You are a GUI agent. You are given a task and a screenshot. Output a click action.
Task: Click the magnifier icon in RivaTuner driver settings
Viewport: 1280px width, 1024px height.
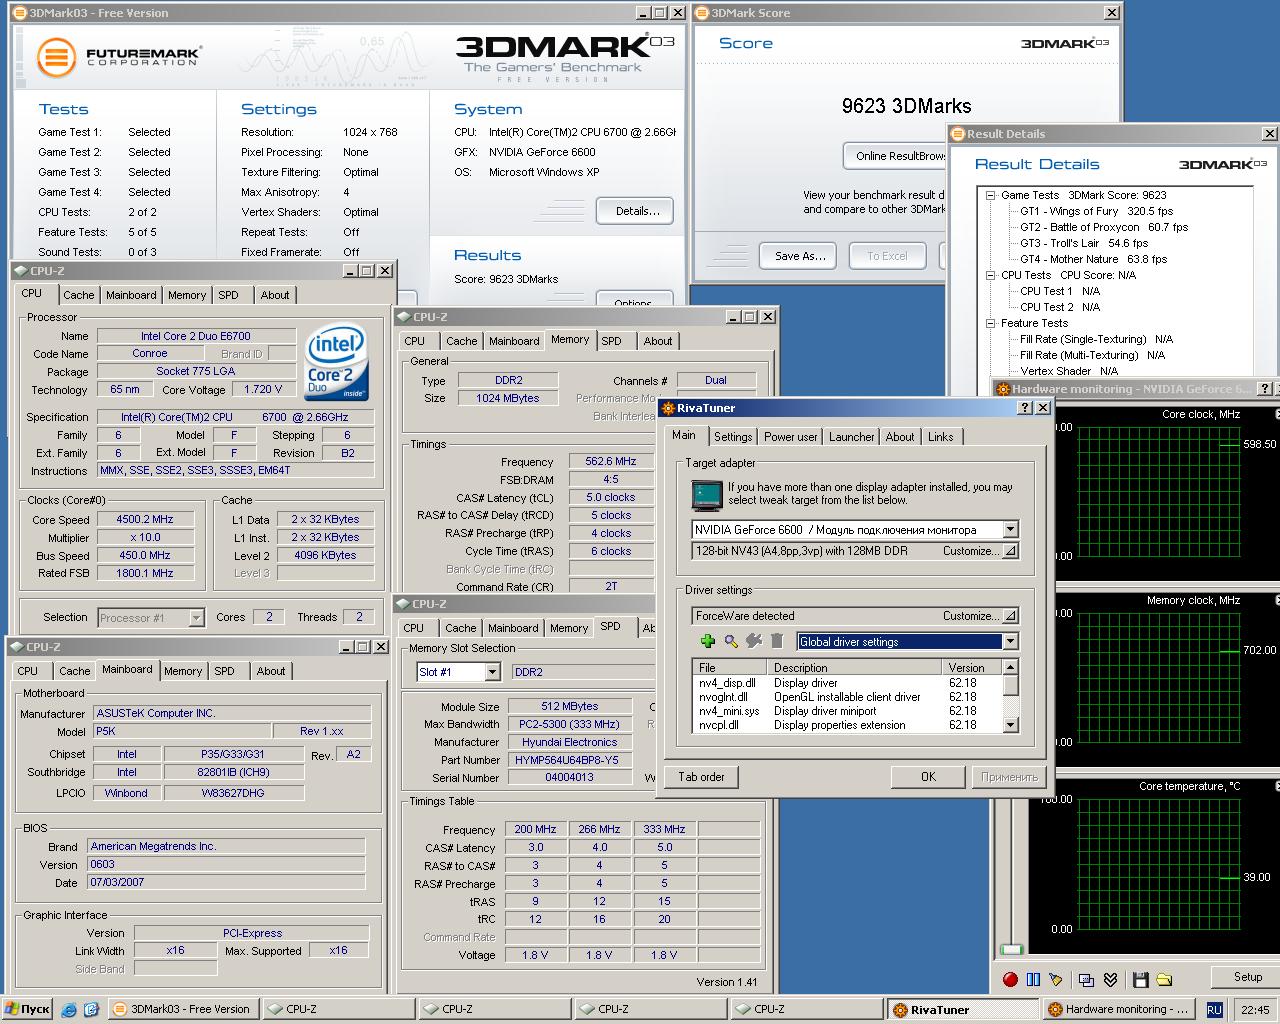(x=731, y=642)
